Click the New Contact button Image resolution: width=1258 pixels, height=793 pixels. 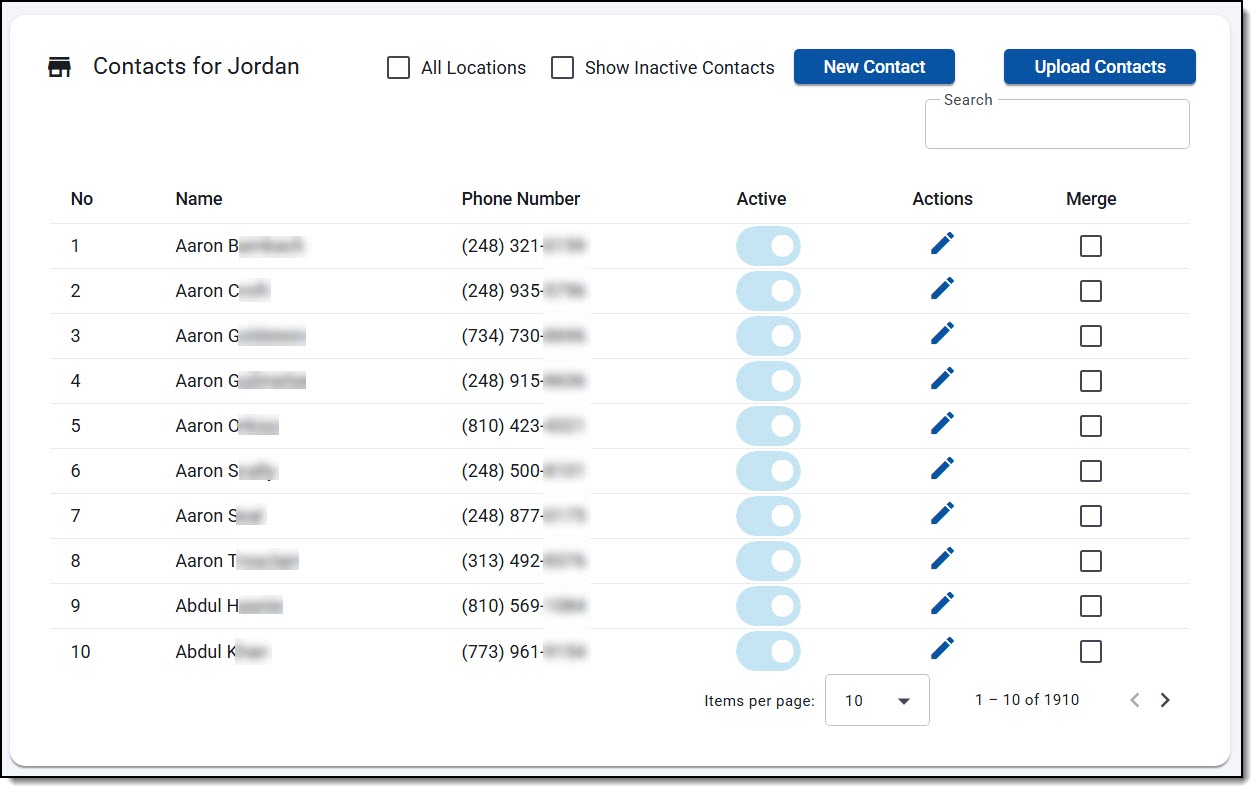pyautogui.click(x=874, y=67)
